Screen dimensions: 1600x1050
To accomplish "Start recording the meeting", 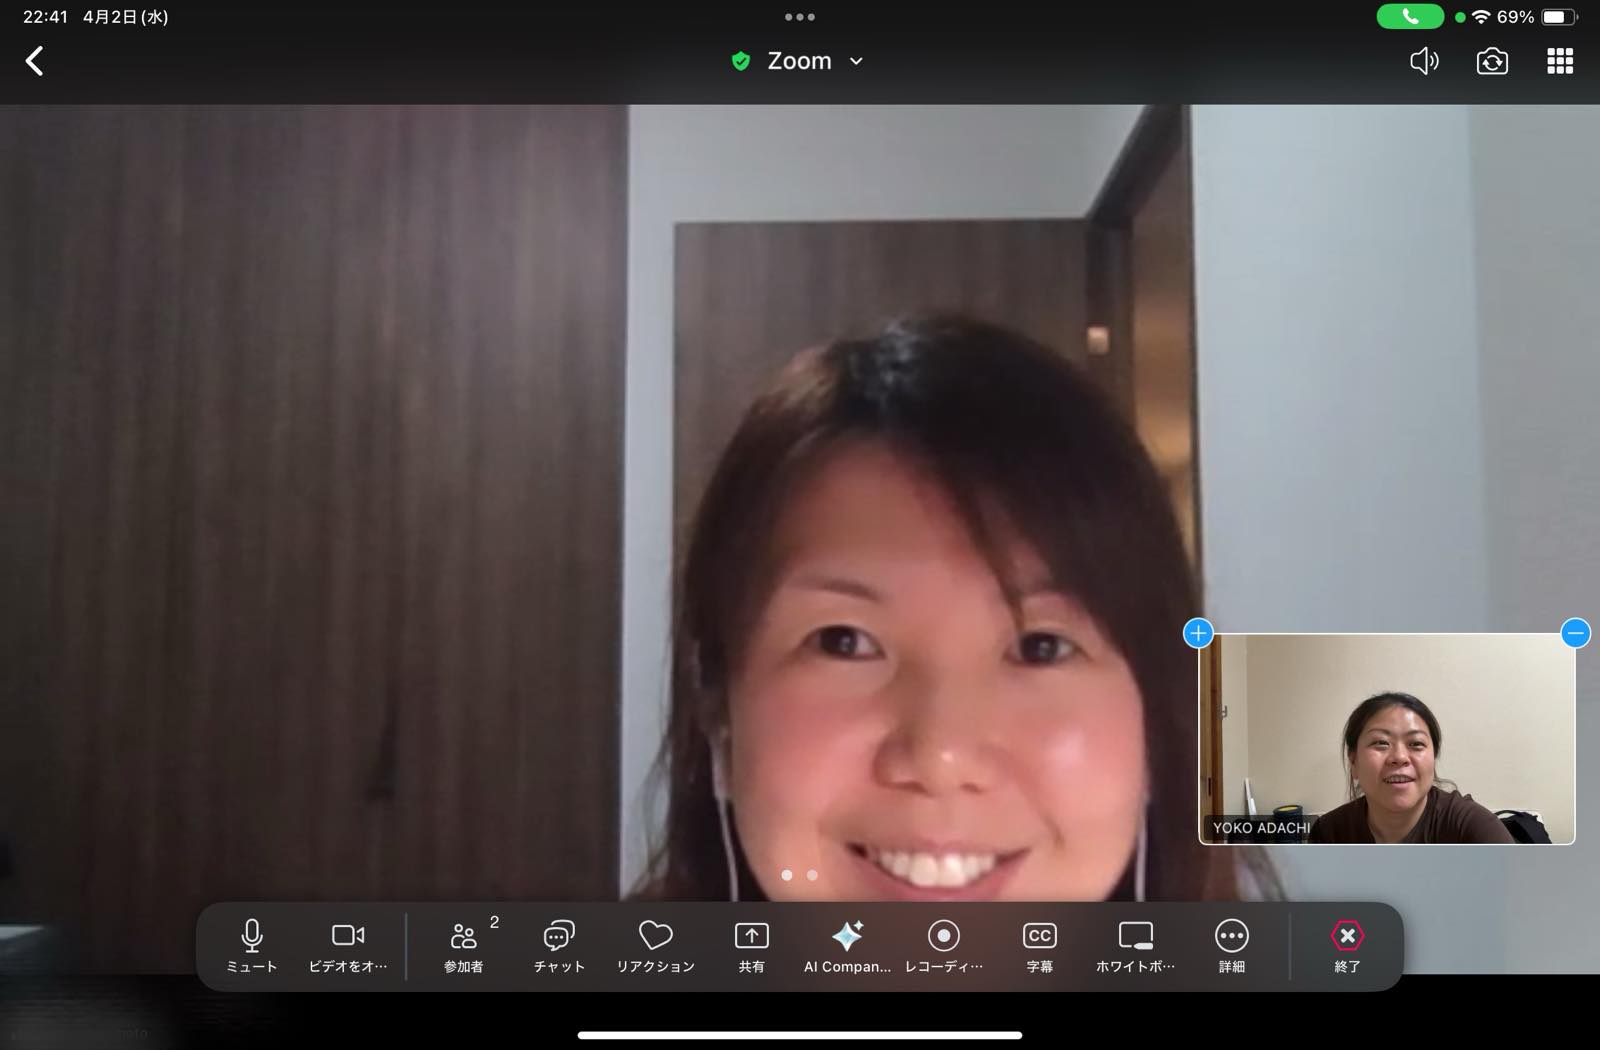I will click(x=943, y=945).
